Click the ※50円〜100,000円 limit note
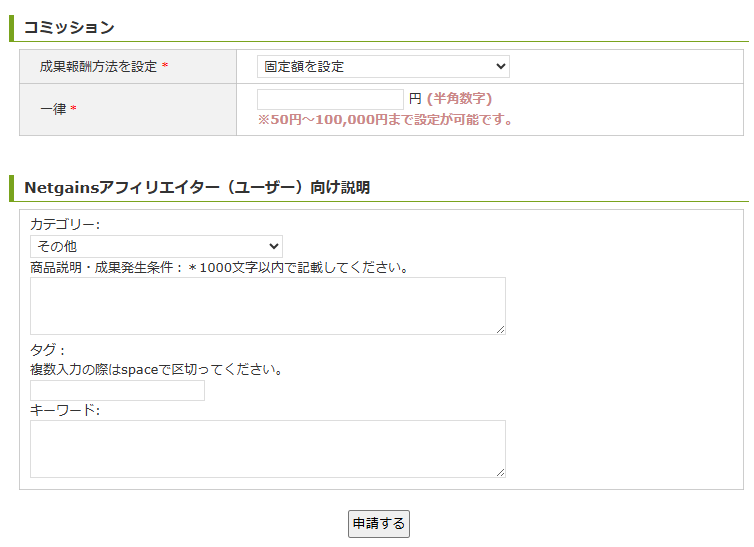The height and width of the screenshot is (547, 754). 385,120
